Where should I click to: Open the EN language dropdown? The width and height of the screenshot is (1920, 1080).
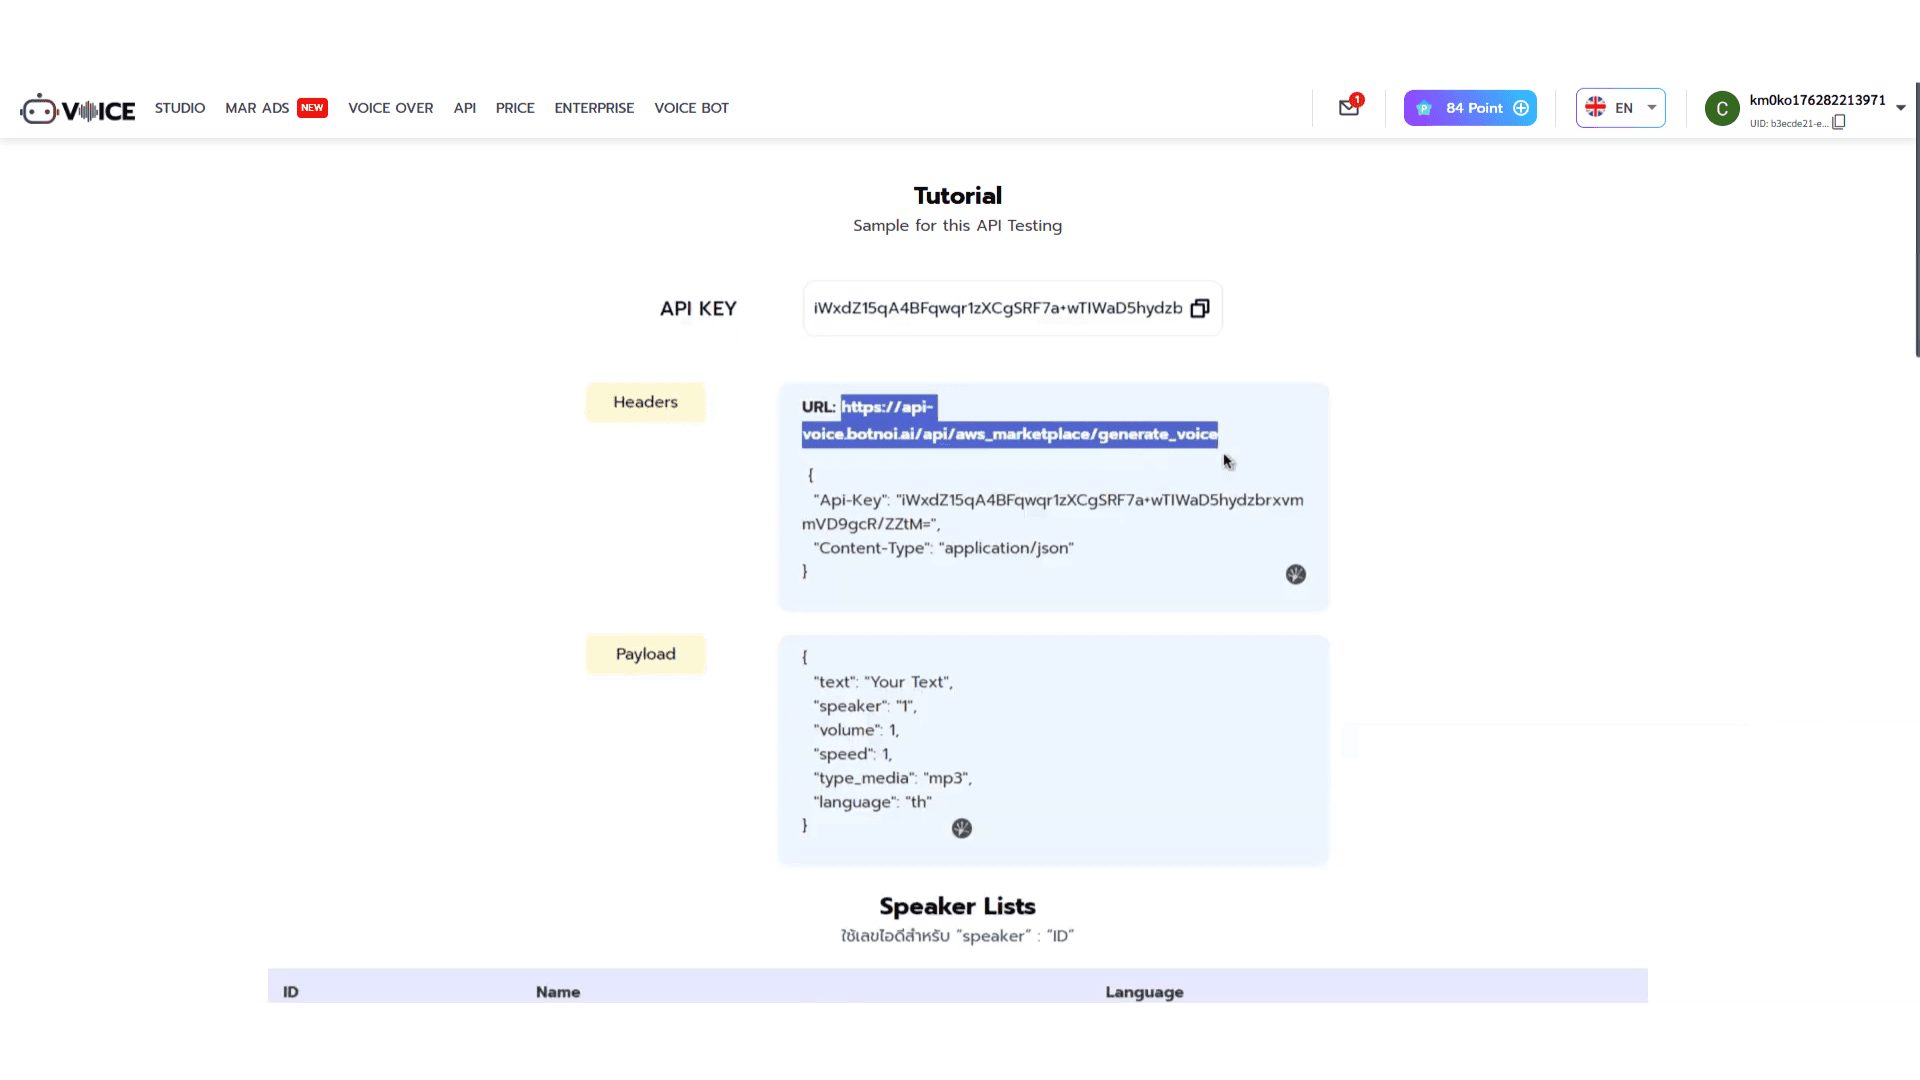point(1651,108)
